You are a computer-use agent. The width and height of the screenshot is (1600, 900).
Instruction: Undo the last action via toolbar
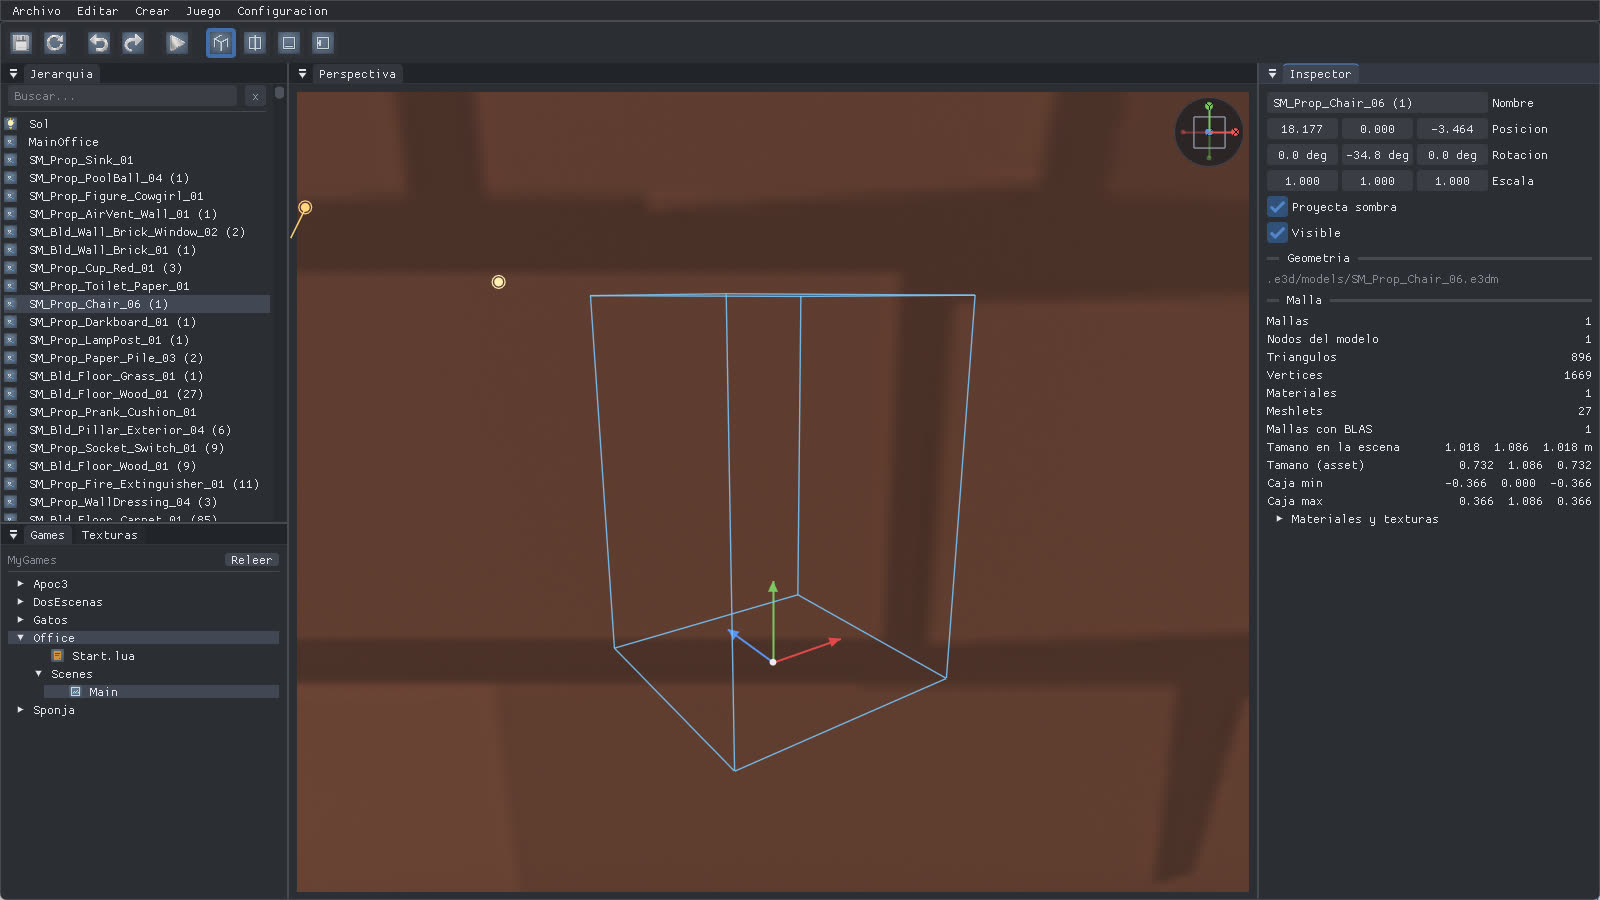pyautogui.click(x=99, y=43)
